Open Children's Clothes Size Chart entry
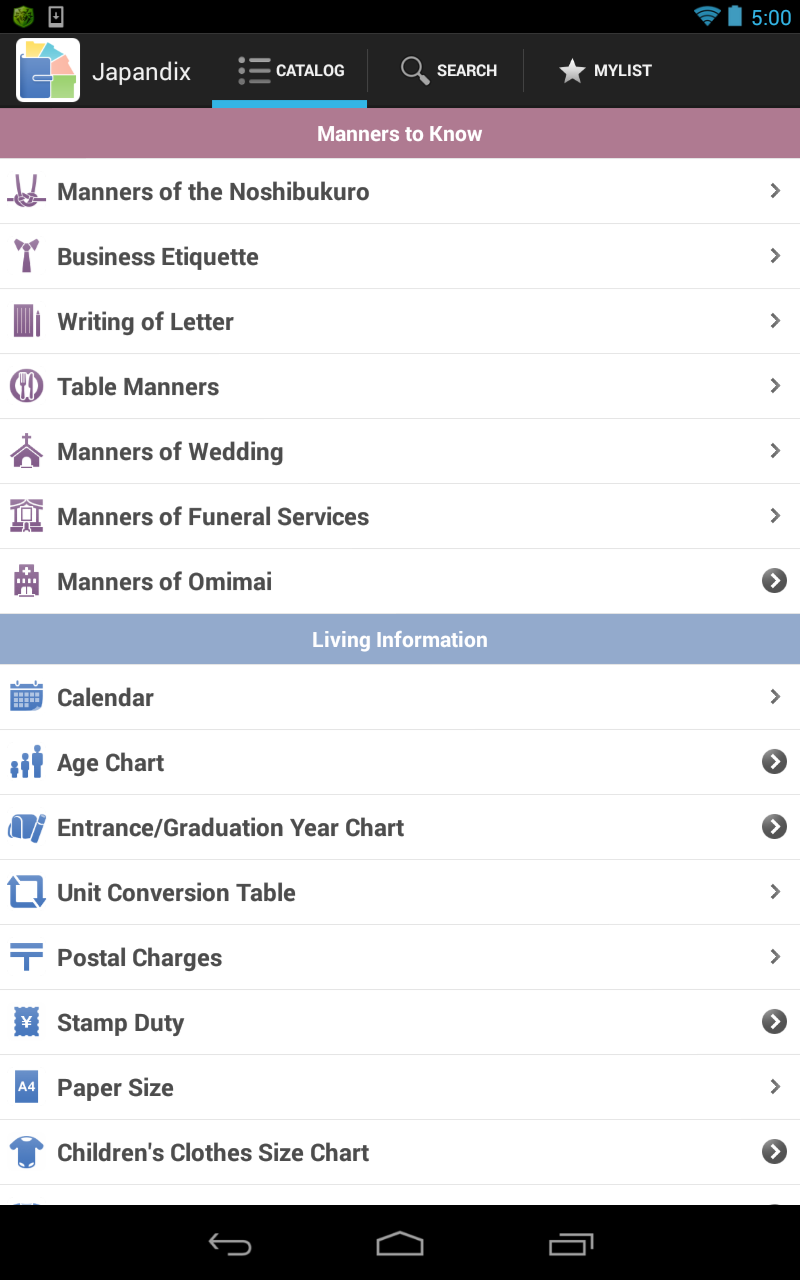 400,1152
